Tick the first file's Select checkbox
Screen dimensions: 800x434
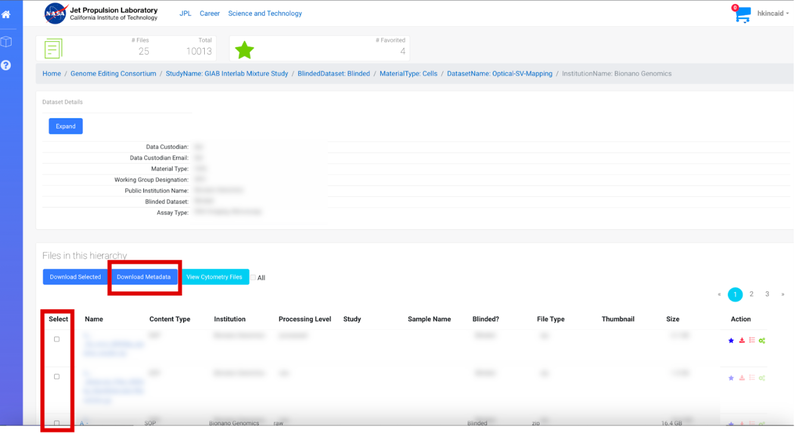click(x=57, y=339)
